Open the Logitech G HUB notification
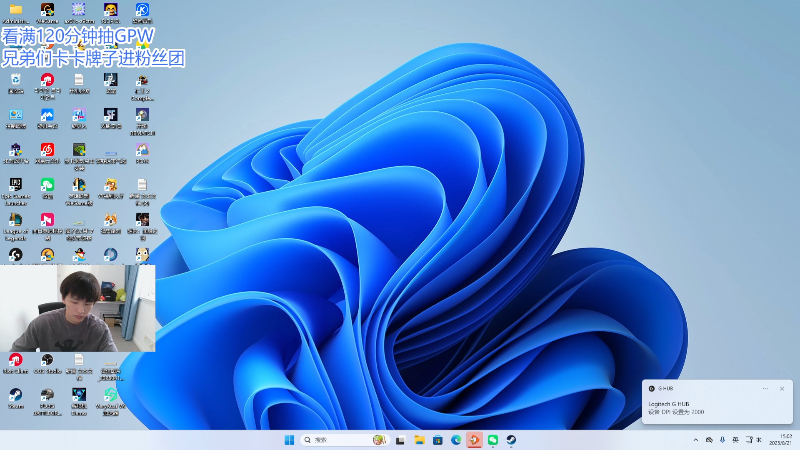Screen dimensions: 800x450 (717, 402)
